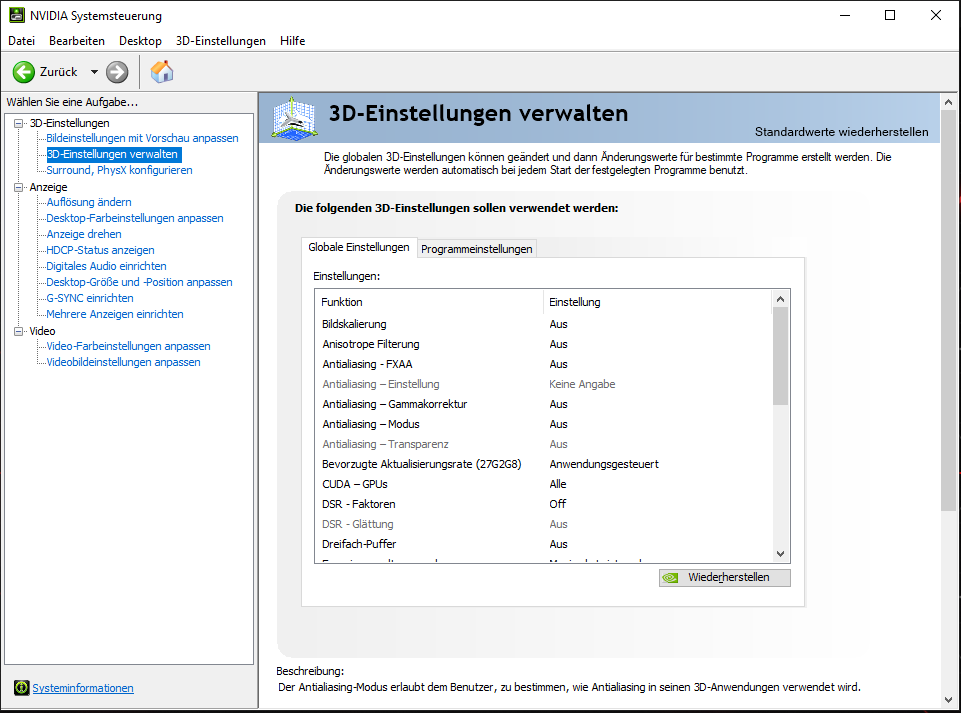961x713 pixels.
Task: Open Digitales Audio einrichten
Action: click(x=107, y=265)
